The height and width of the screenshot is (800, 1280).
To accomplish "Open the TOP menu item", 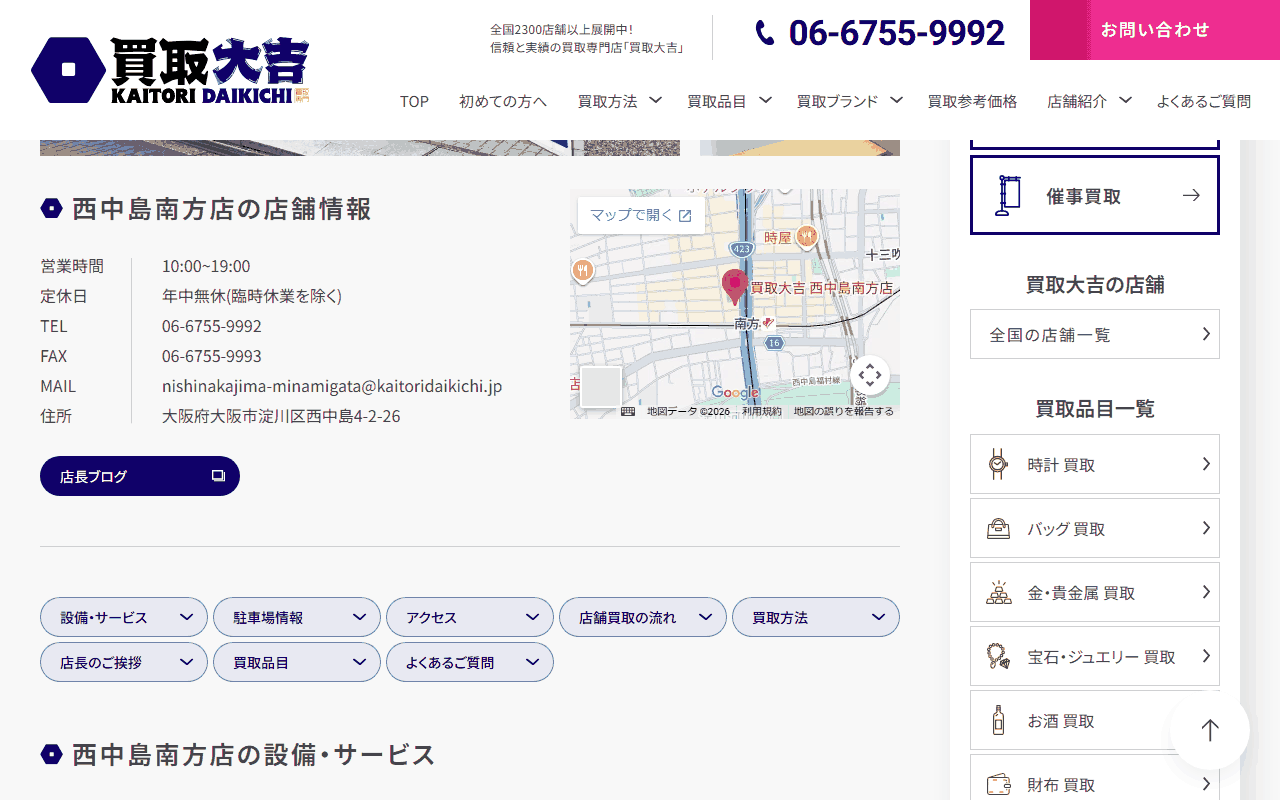I will pos(414,101).
